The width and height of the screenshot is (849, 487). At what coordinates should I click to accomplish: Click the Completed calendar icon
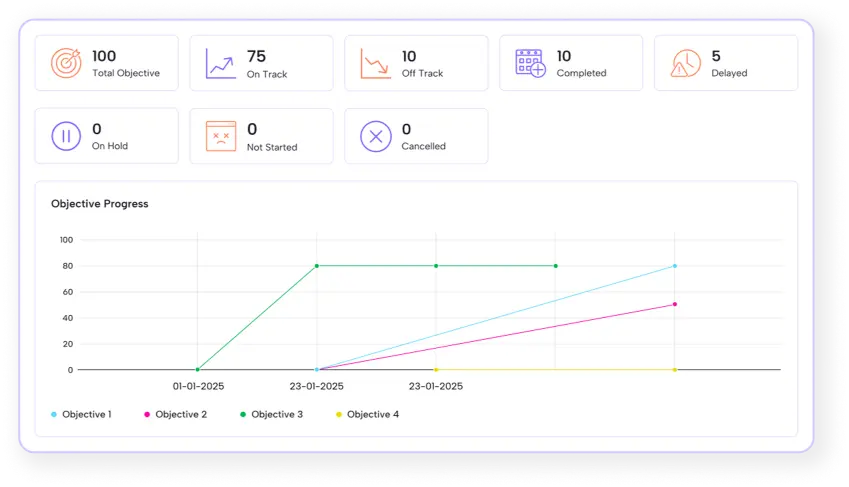click(x=530, y=64)
